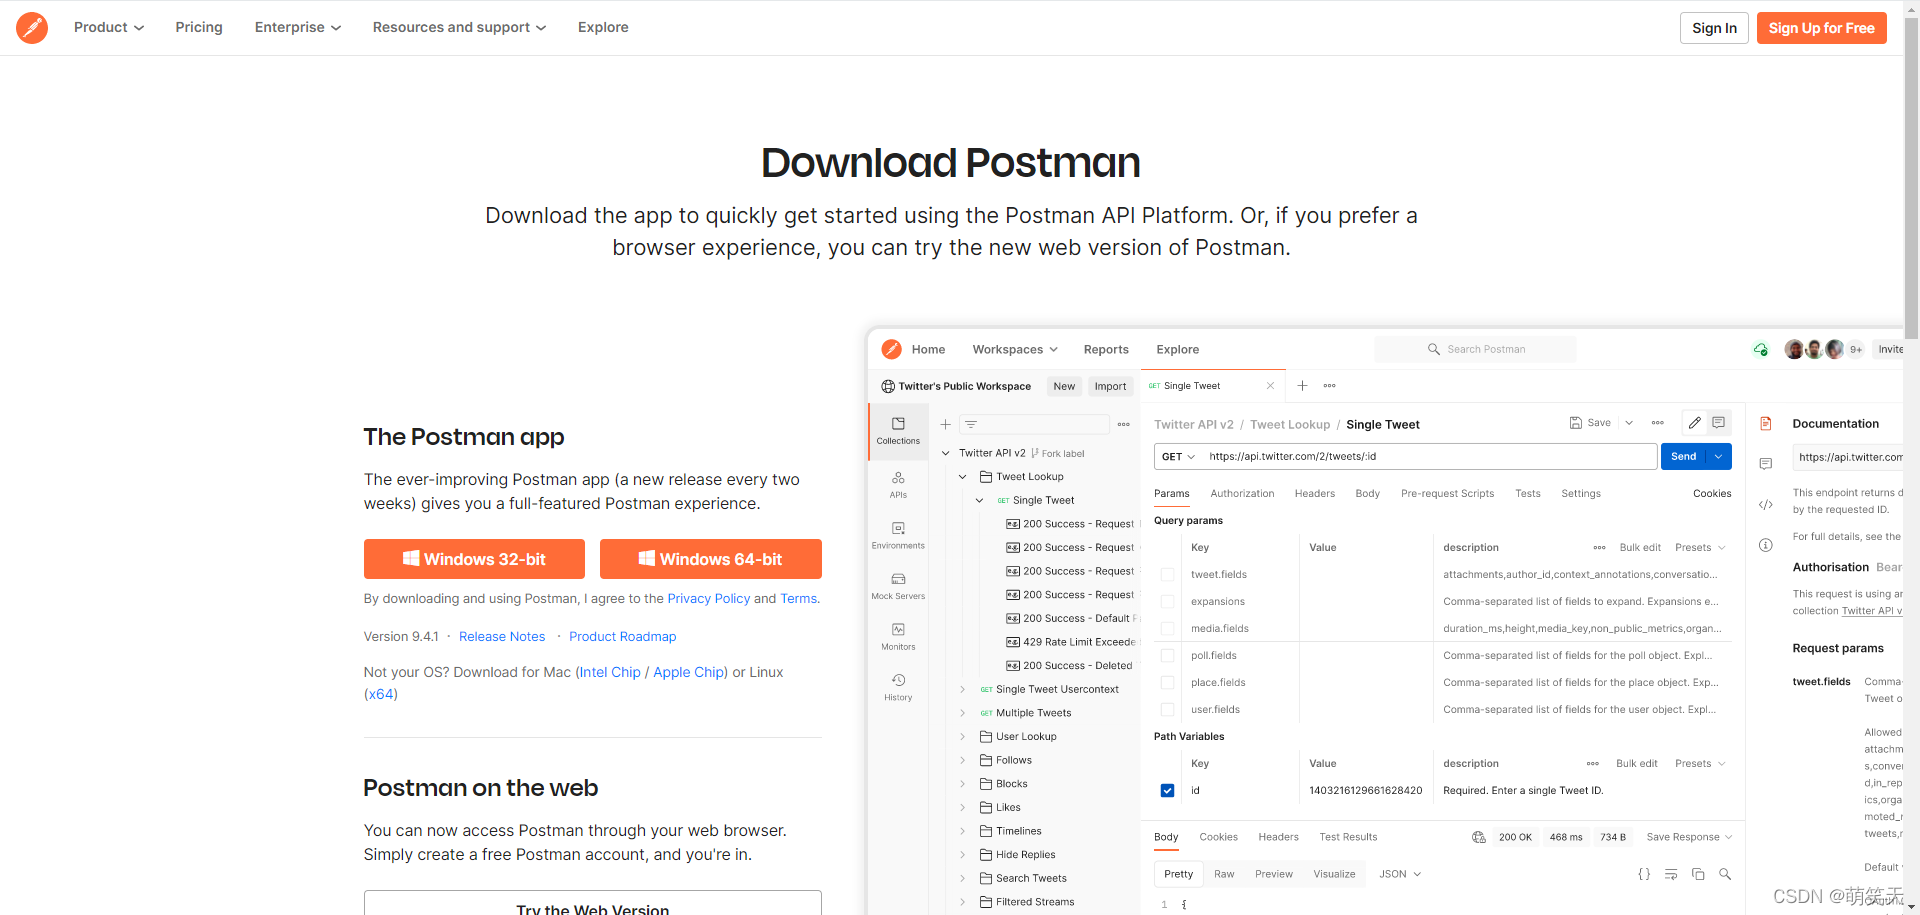This screenshot has height=915, width=1920.
Task: Open the Product Roadmap link
Action: click(623, 636)
